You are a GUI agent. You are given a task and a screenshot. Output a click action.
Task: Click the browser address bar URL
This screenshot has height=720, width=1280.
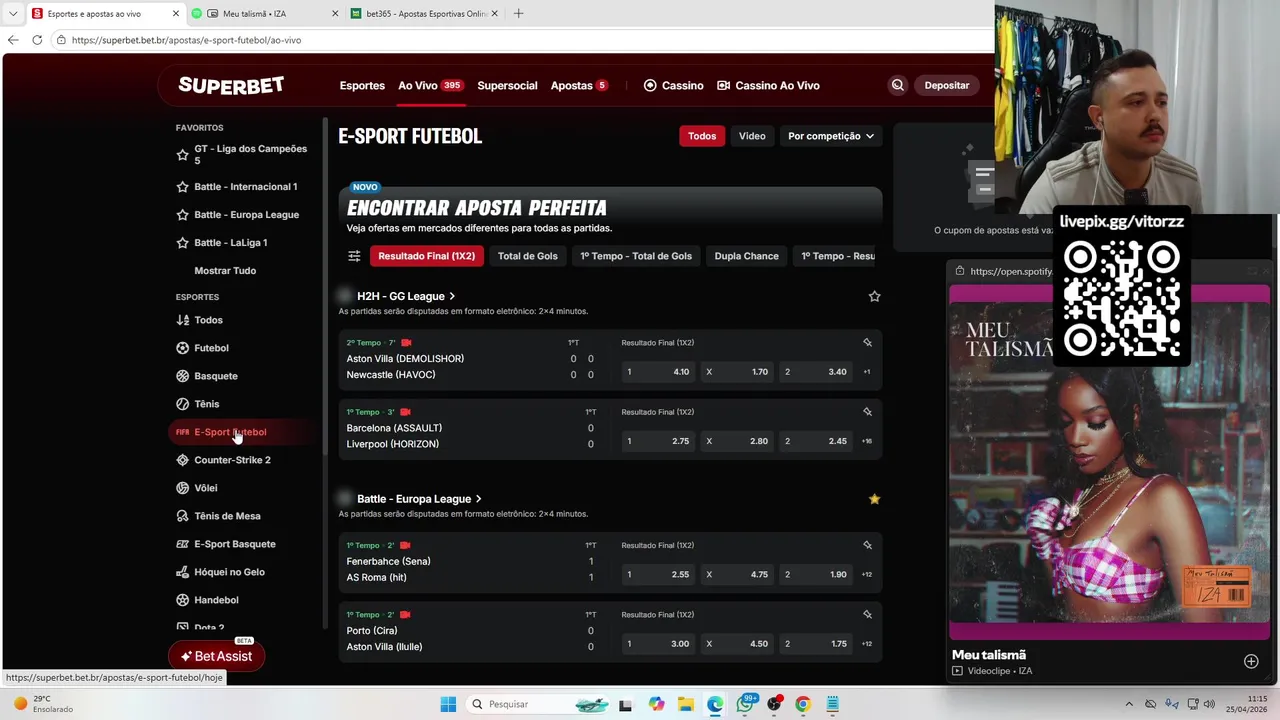coord(186,40)
